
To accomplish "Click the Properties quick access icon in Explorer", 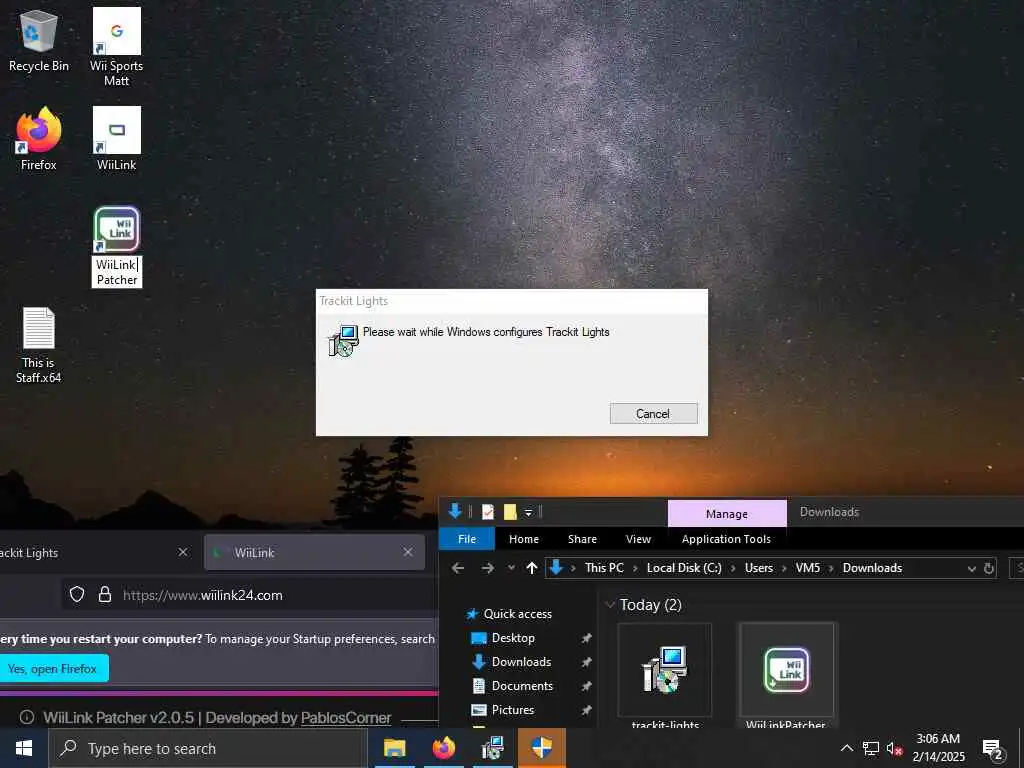I will [x=488, y=512].
